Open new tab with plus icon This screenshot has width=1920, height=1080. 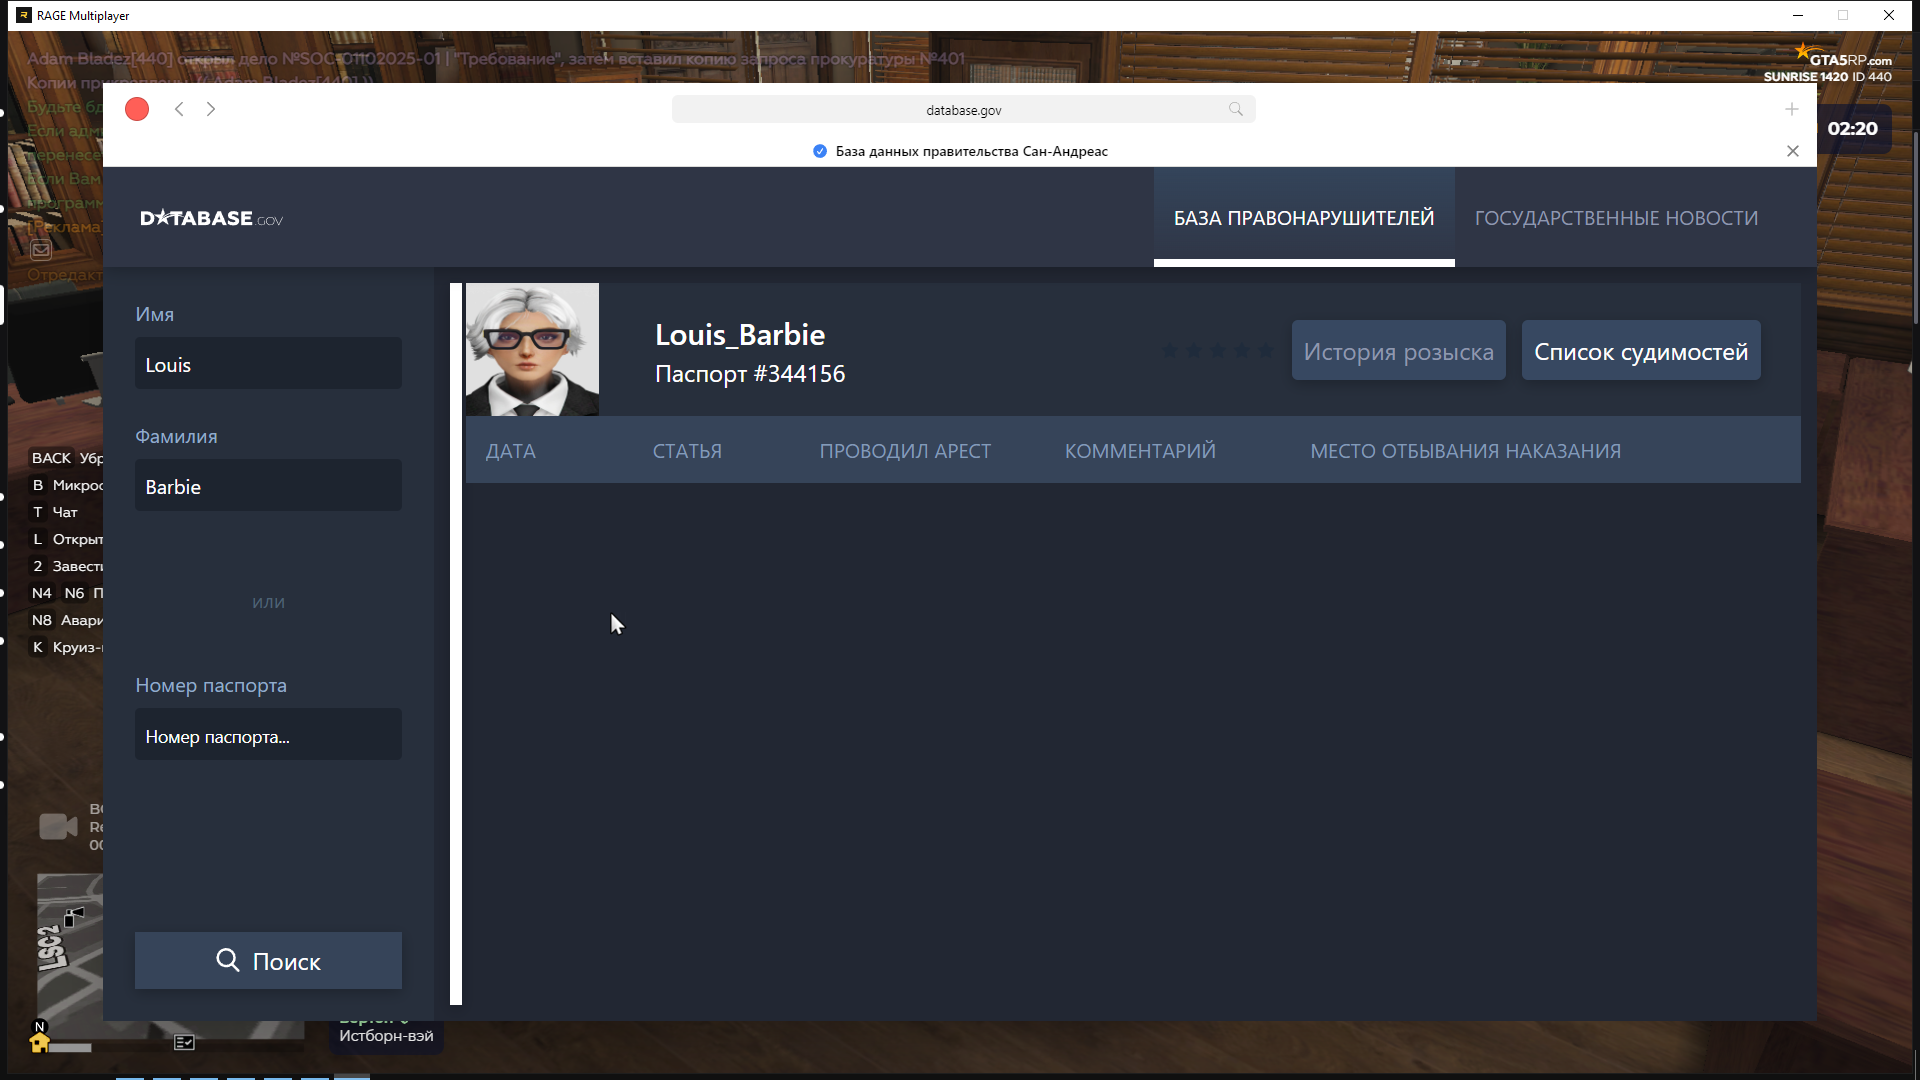tap(1792, 109)
